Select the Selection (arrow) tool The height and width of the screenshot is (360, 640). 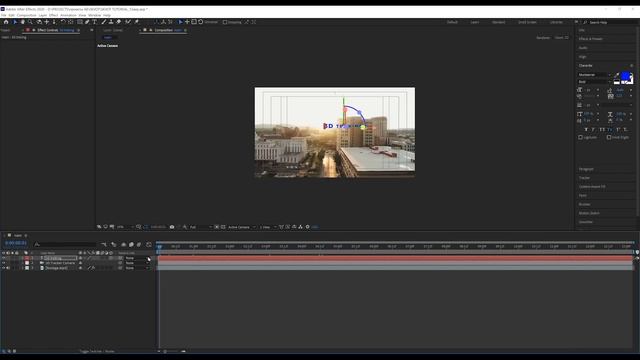pos(15,22)
